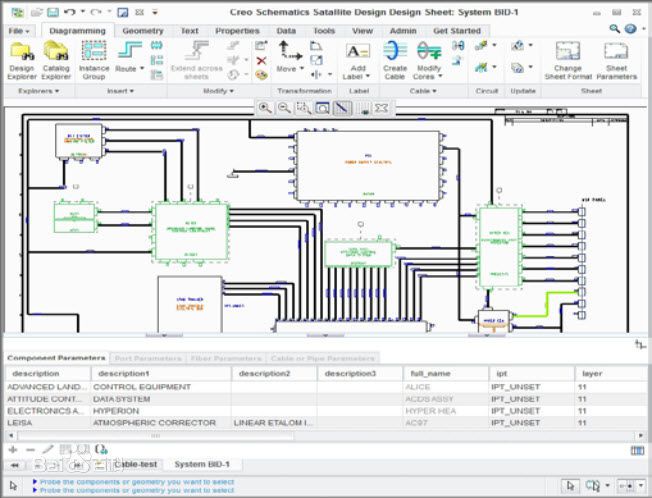Select the Component Parameters tab
Image resolution: width=652 pixels, height=498 pixels.
coord(56,358)
